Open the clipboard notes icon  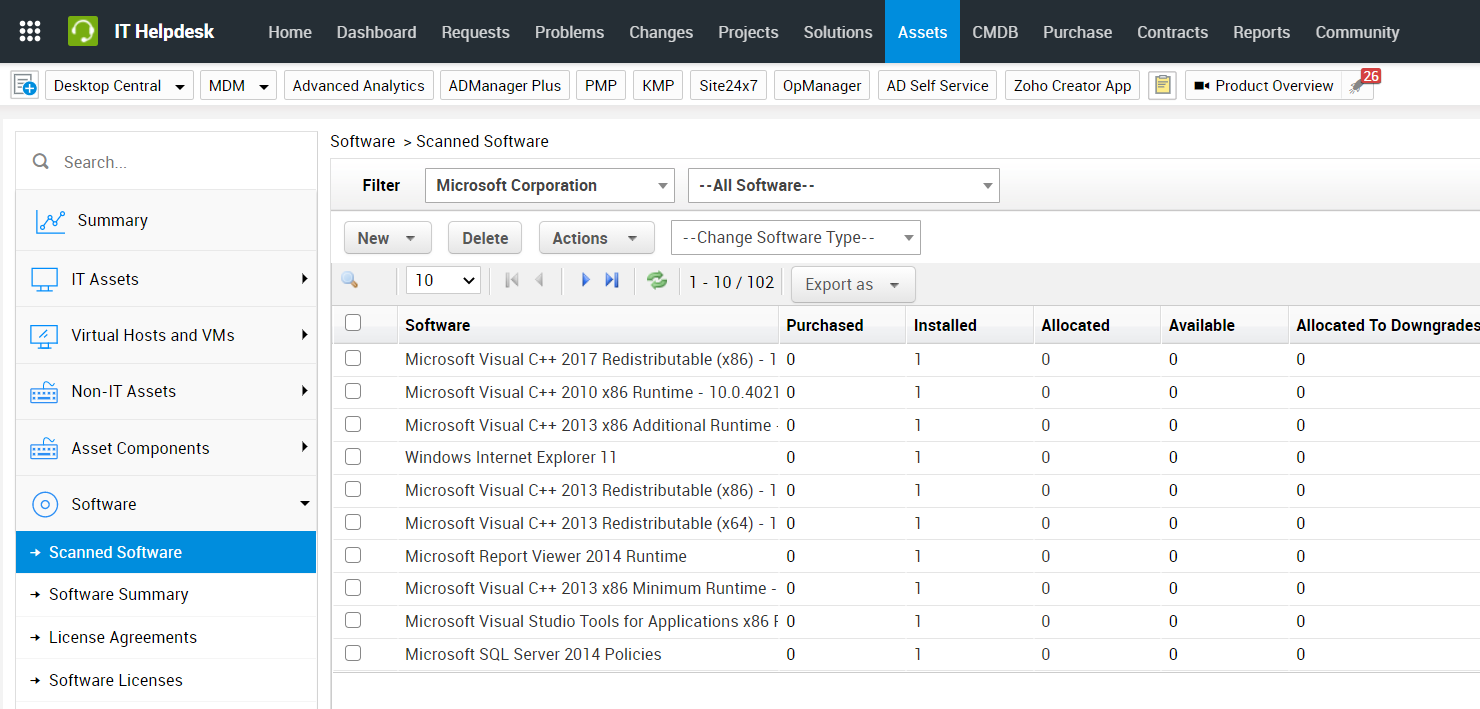[x=1162, y=85]
